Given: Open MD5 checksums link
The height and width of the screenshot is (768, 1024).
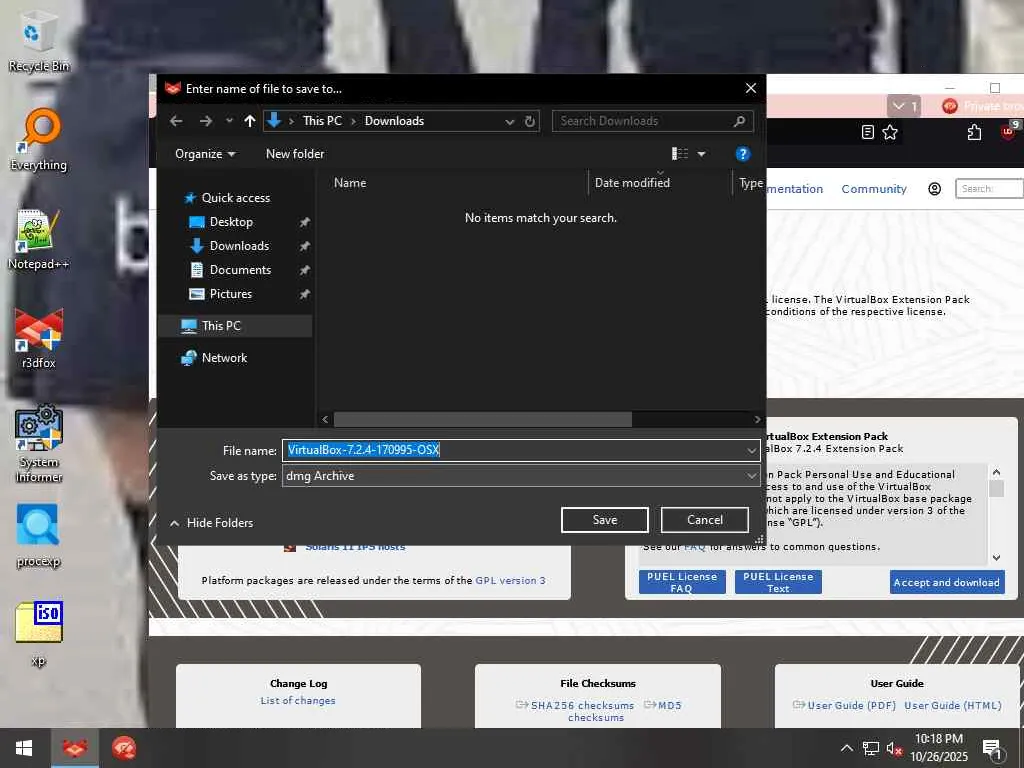Looking at the screenshot, I should [x=669, y=705].
